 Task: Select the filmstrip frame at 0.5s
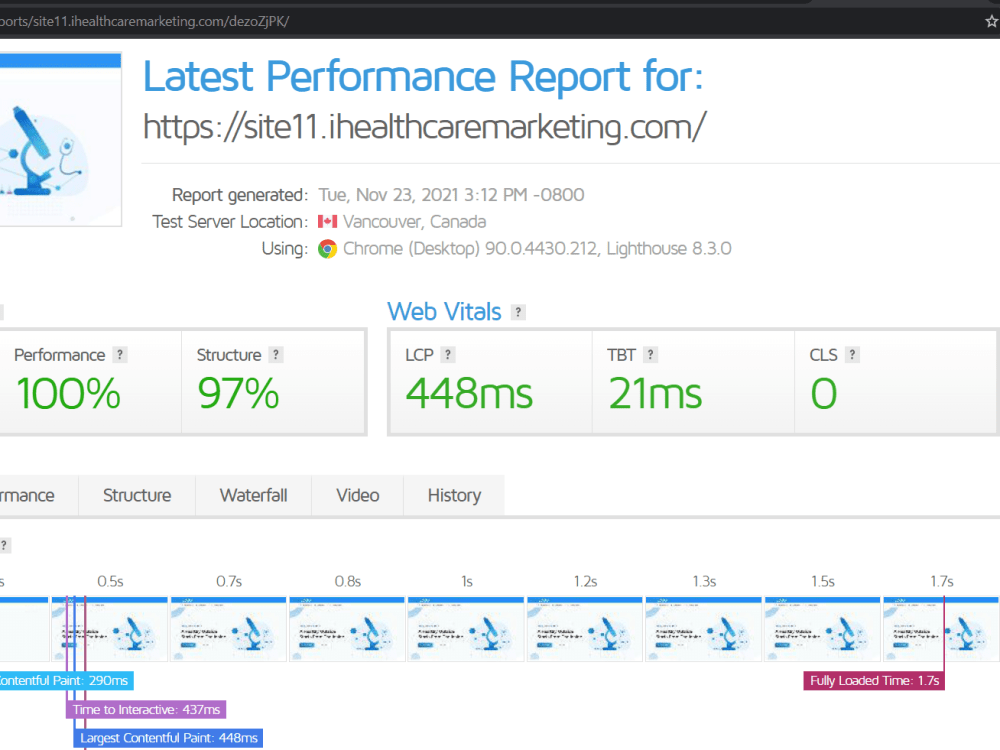[110, 629]
